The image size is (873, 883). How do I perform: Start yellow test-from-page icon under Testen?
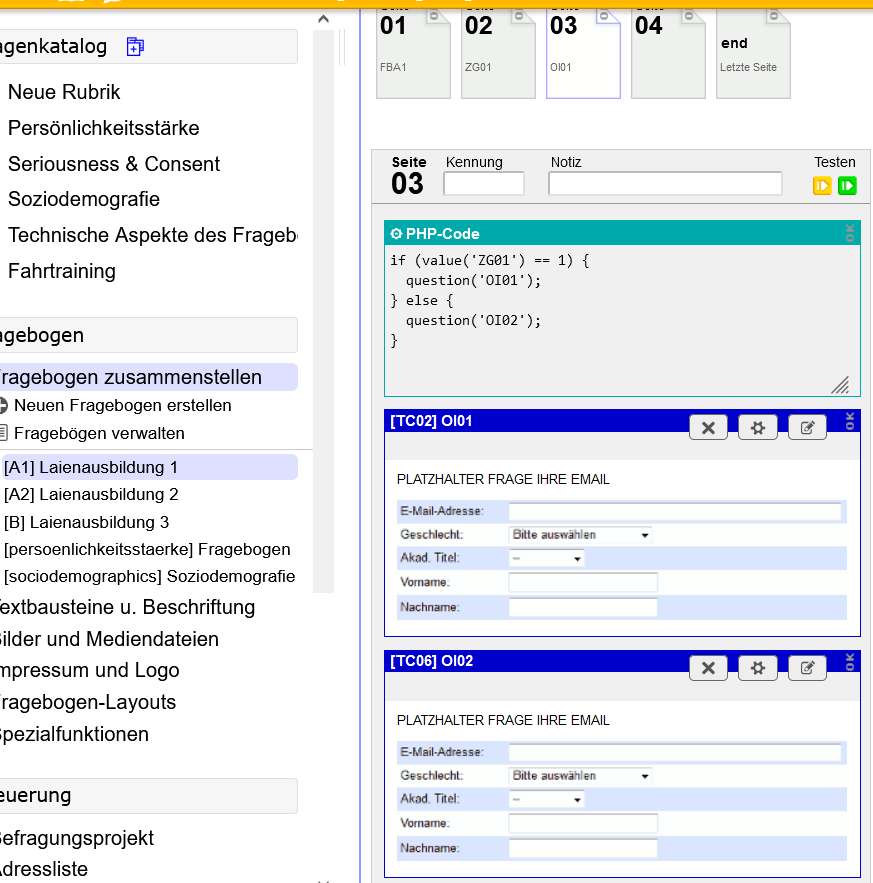[822, 185]
